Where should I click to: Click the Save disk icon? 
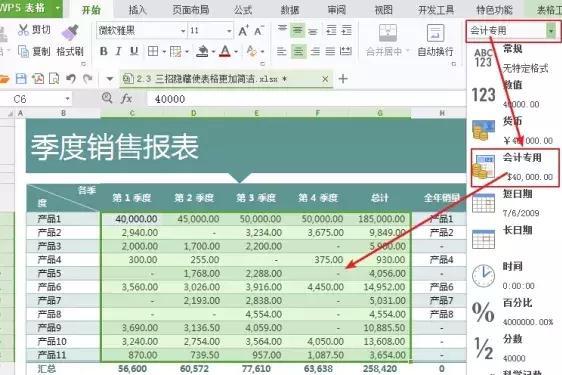pos(21,79)
